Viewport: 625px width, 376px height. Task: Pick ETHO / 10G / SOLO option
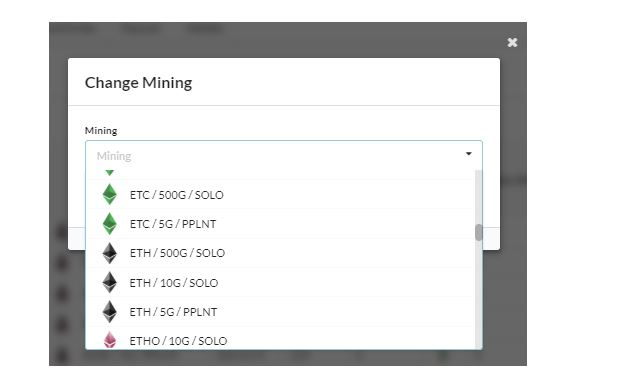point(280,339)
